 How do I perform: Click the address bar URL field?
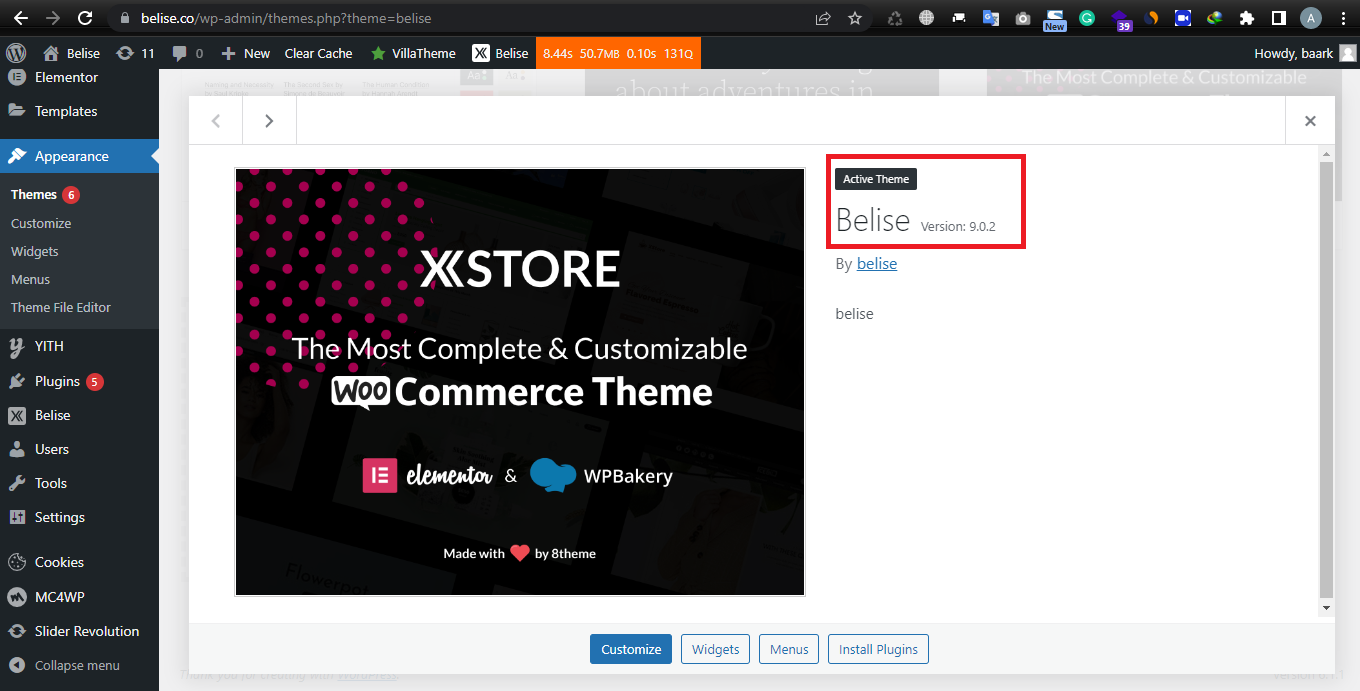pos(460,18)
